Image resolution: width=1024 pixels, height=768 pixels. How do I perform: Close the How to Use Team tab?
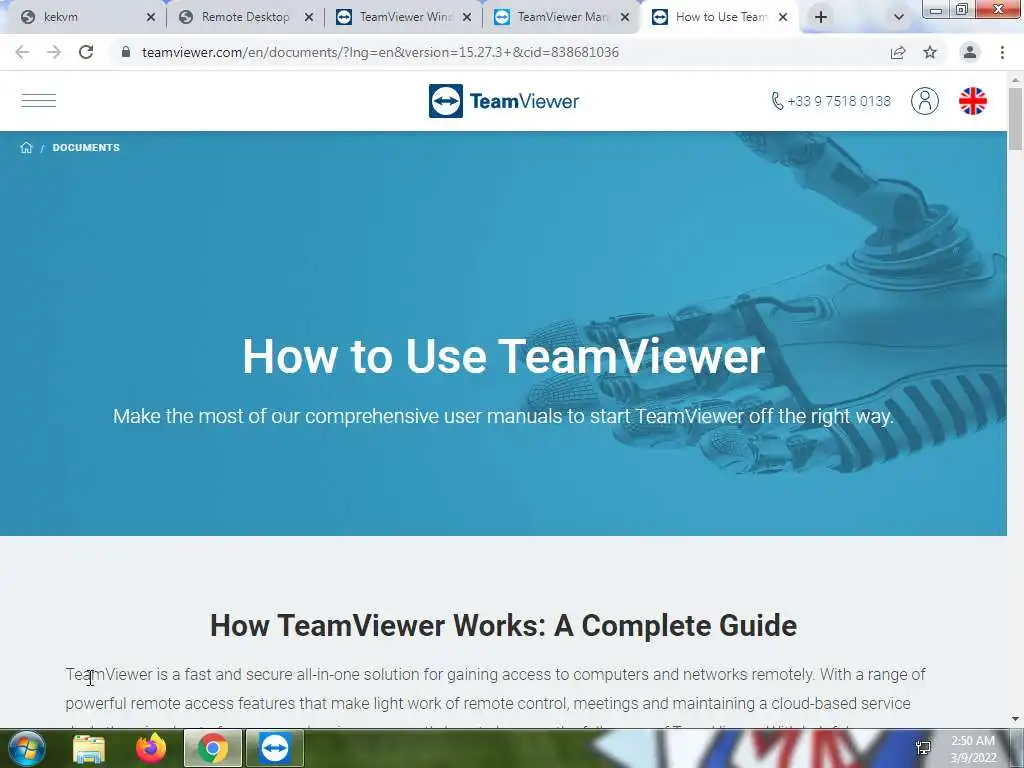point(783,18)
